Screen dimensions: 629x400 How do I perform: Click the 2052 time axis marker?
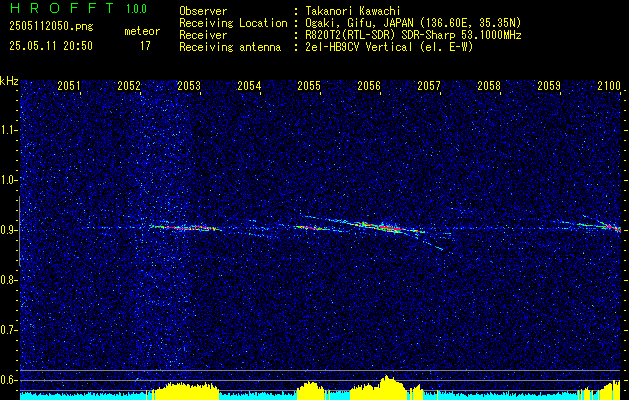[x=129, y=86]
